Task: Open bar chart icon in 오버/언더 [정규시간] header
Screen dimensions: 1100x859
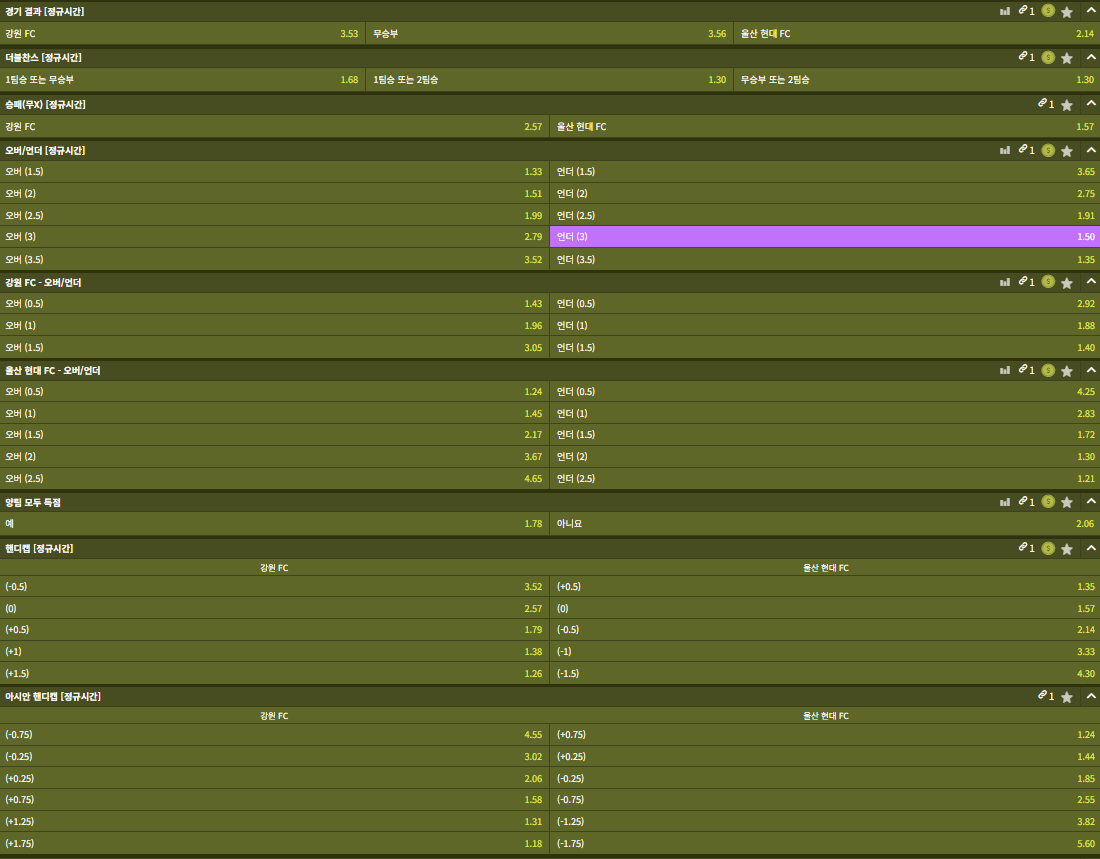Action: click(x=1004, y=150)
